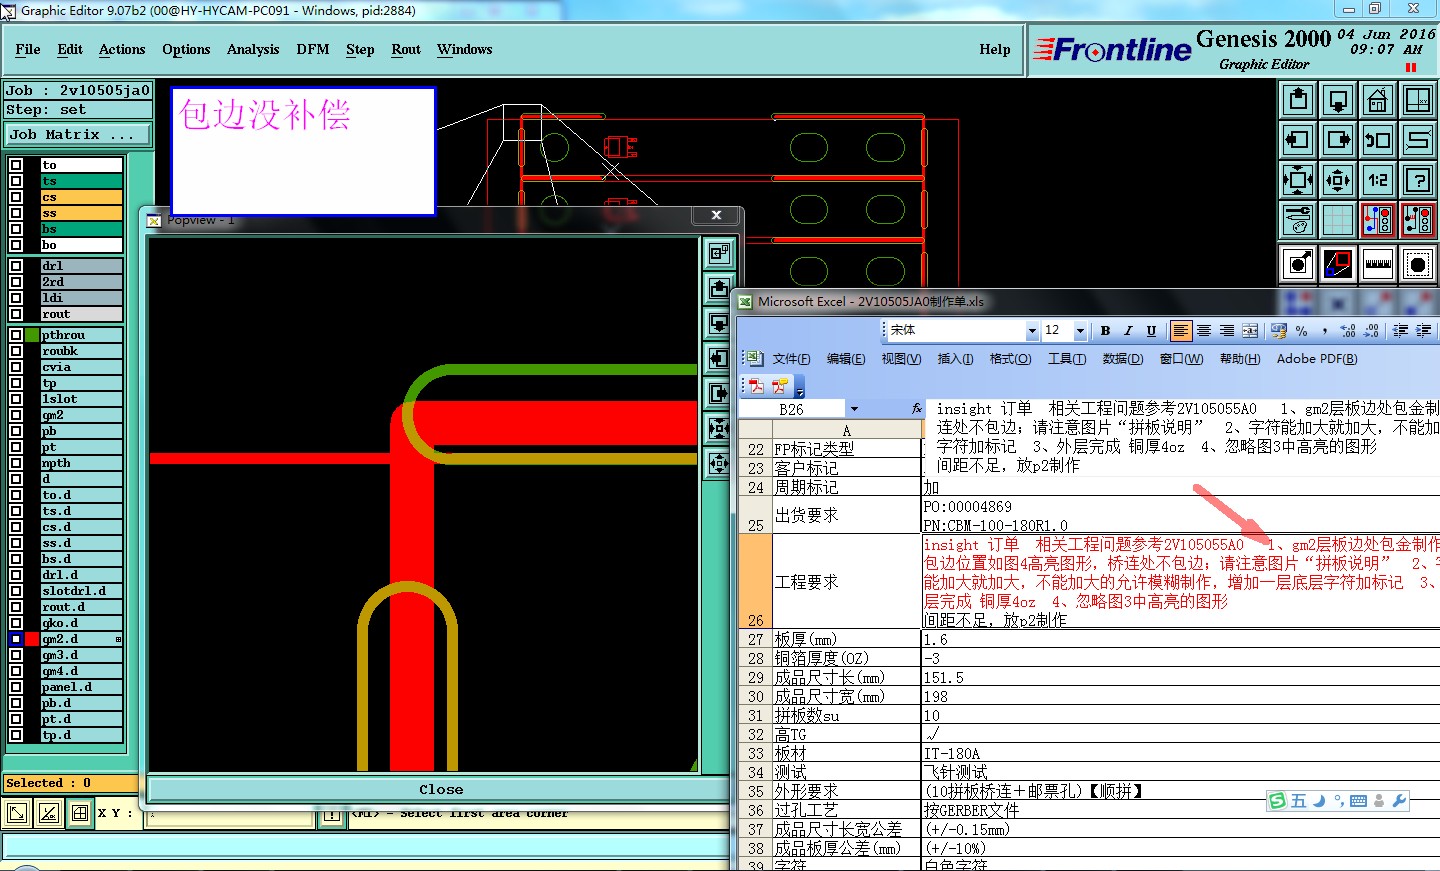Image resolution: width=1440 pixels, height=871 pixels.
Task: Click percent style icon in Excel
Action: point(1301,331)
